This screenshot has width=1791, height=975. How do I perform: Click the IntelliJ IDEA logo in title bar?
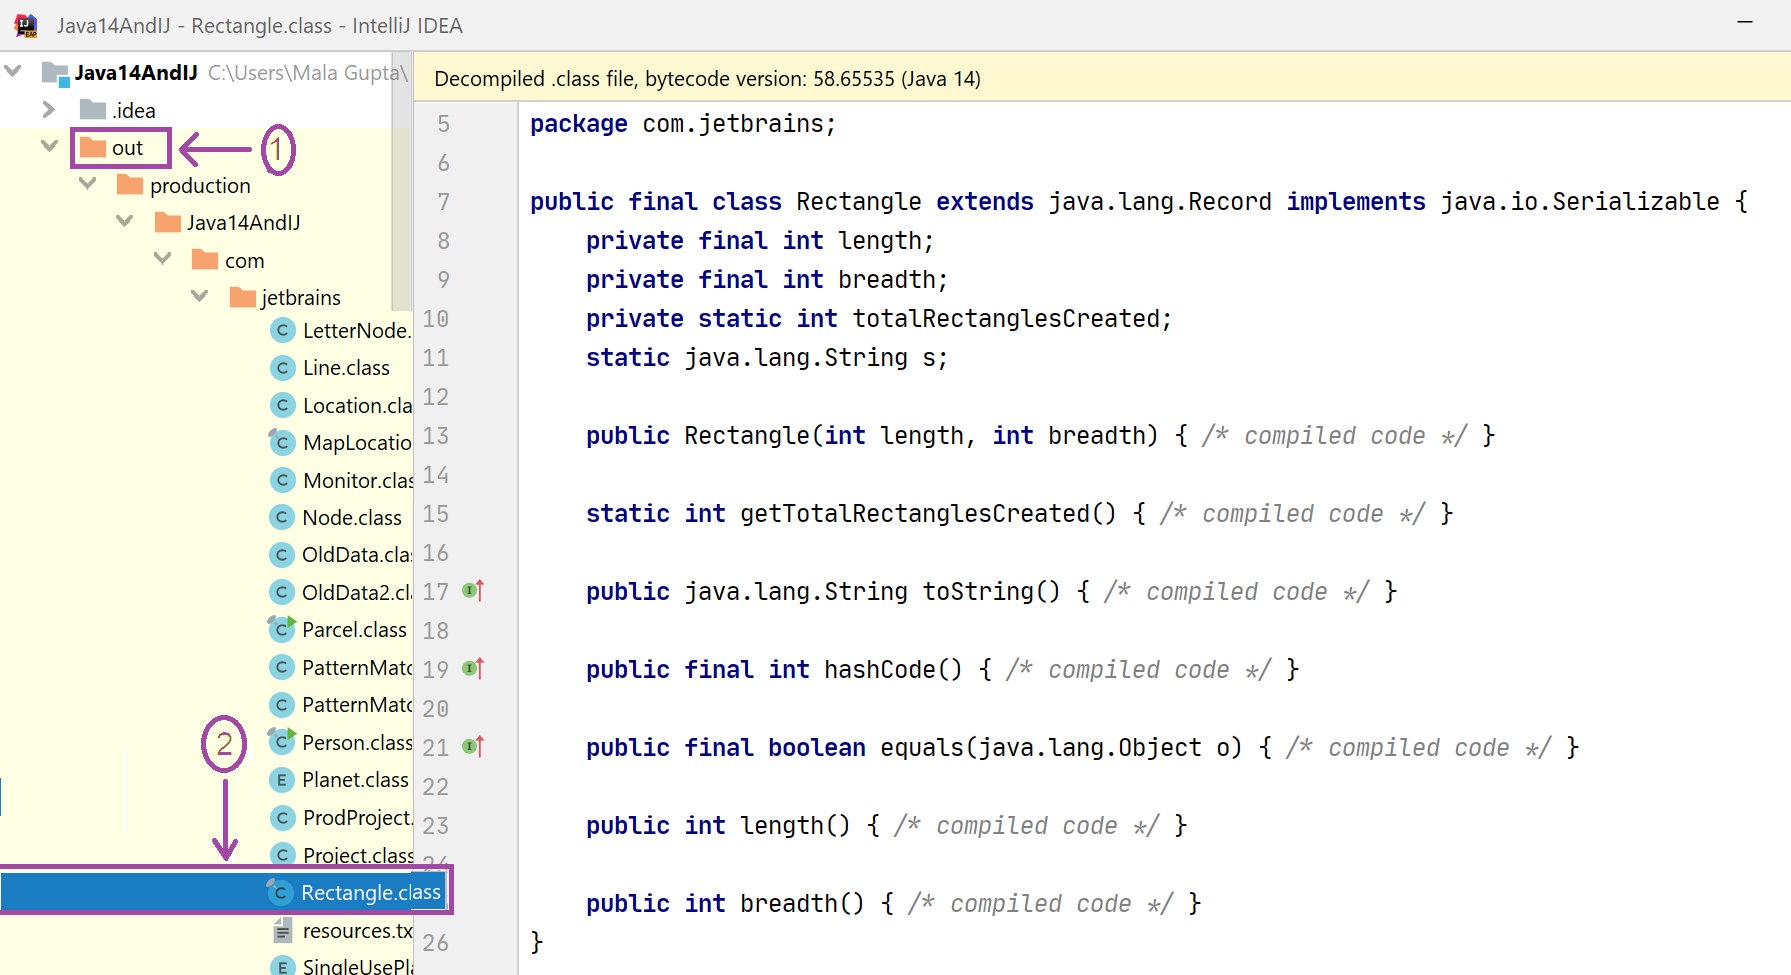[x=26, y=25]
